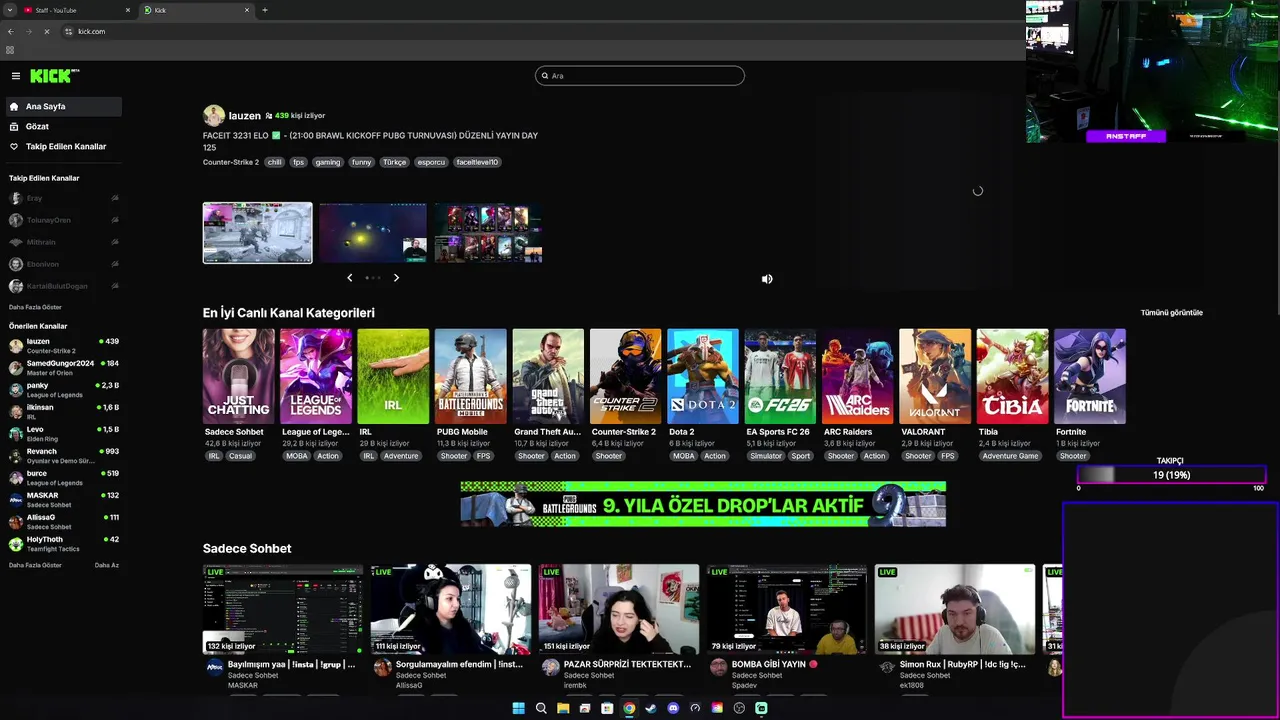Click the Kick logo

coord(54,76)
